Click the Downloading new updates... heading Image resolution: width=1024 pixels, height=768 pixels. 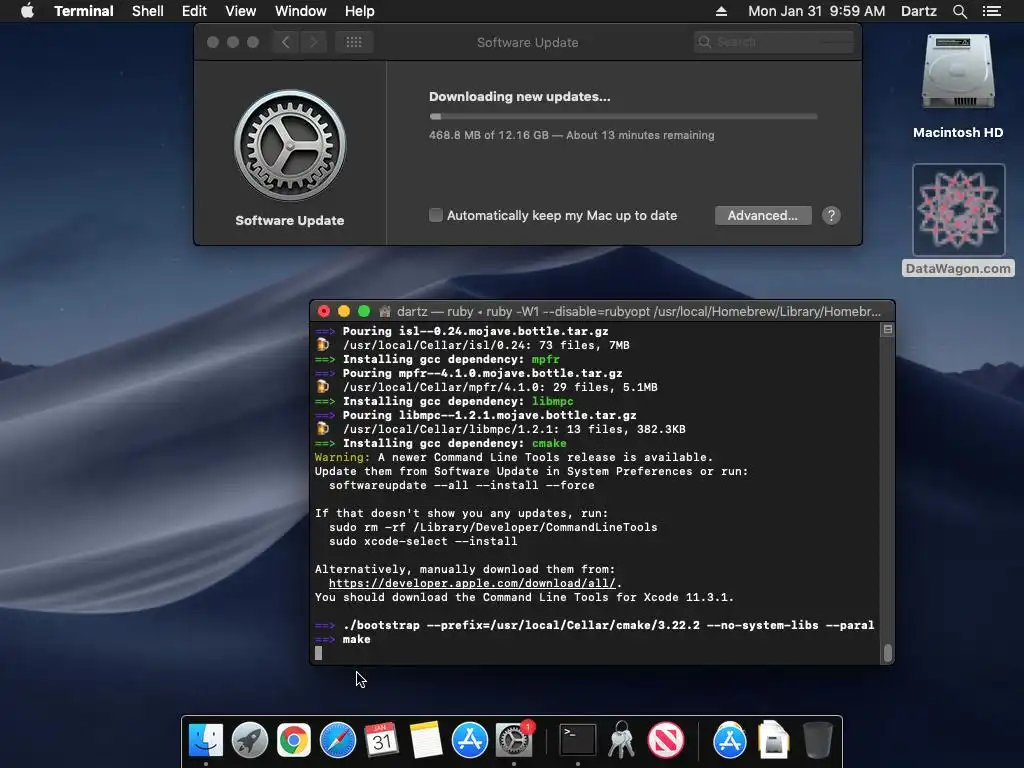click(519, 97)
